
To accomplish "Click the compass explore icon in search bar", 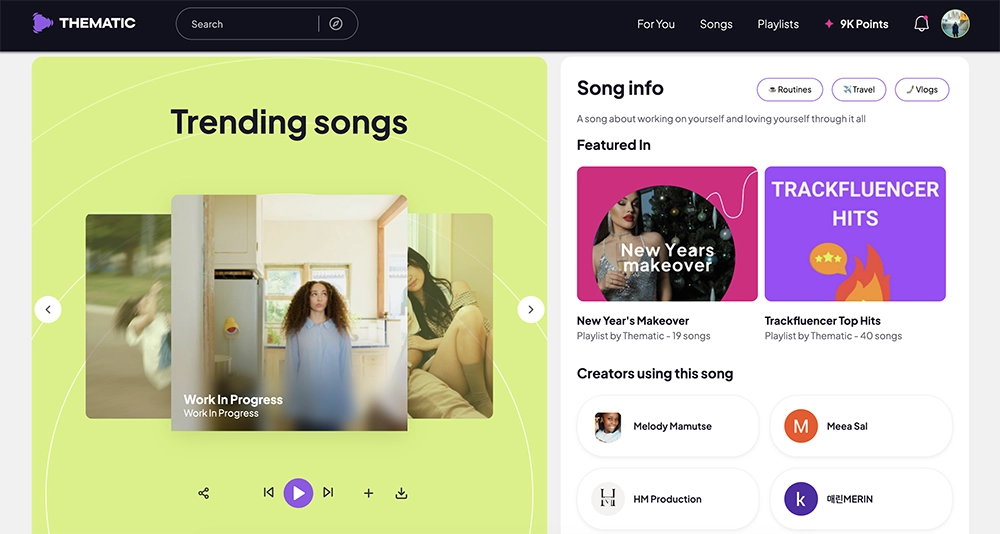I will click(x=336, y=24).
